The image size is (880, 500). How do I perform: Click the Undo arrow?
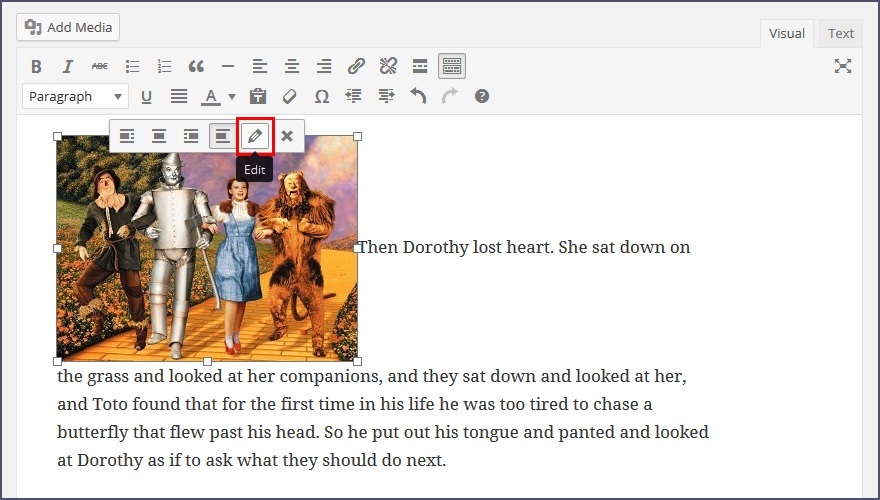pos(418,97)
